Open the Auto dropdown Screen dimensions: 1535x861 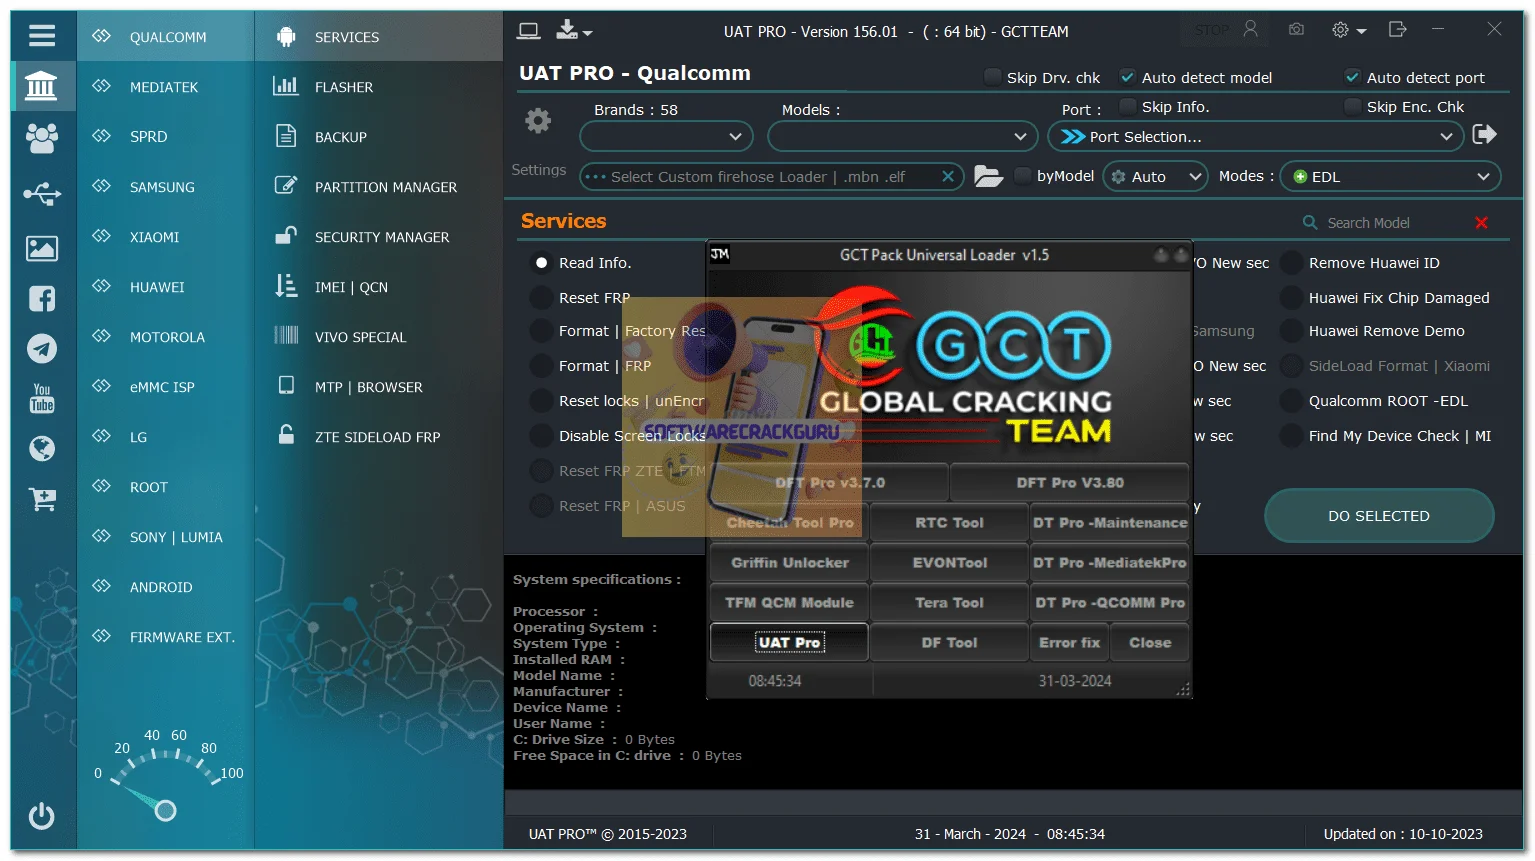[1156, 176]
